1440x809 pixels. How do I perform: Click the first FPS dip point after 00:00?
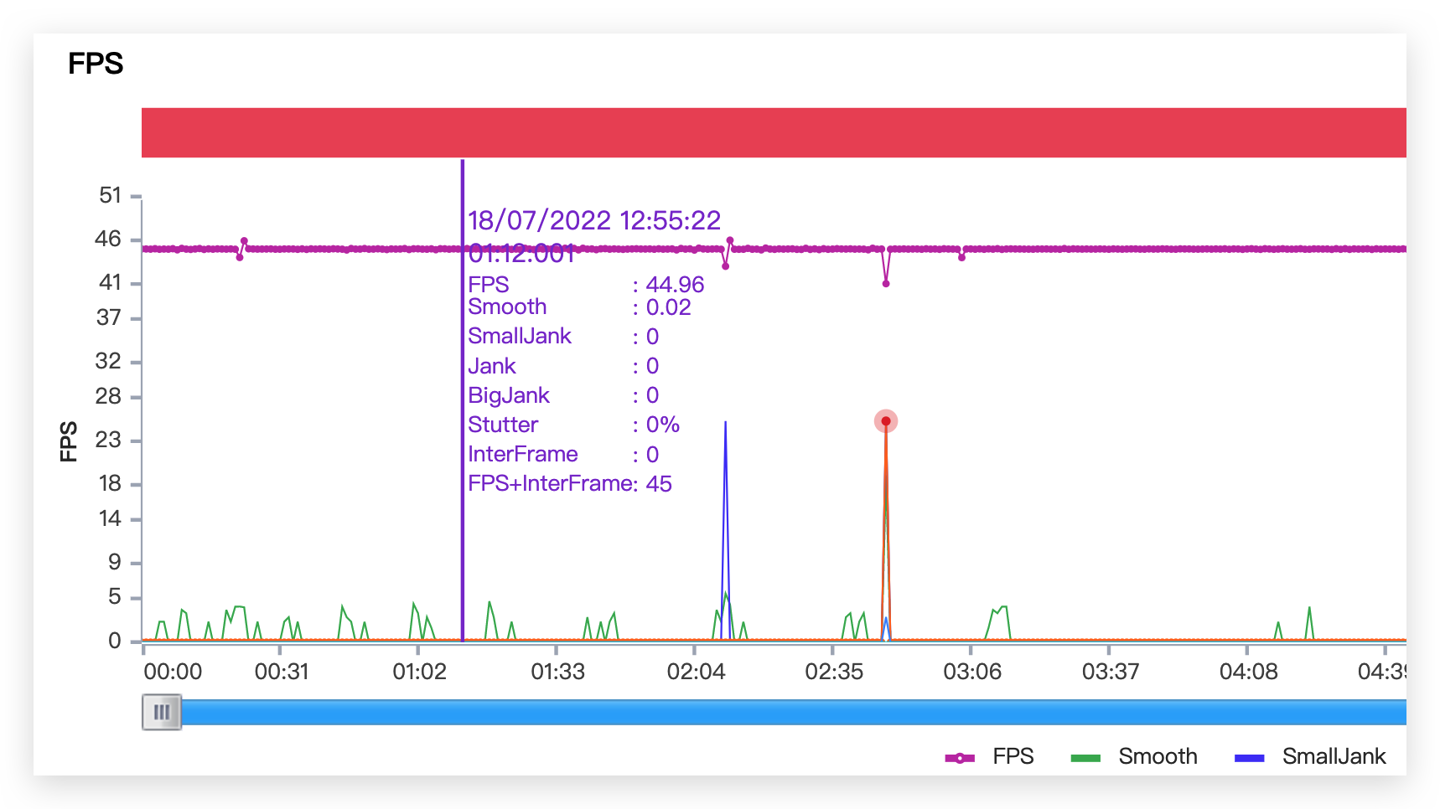(x=240, y=258)
